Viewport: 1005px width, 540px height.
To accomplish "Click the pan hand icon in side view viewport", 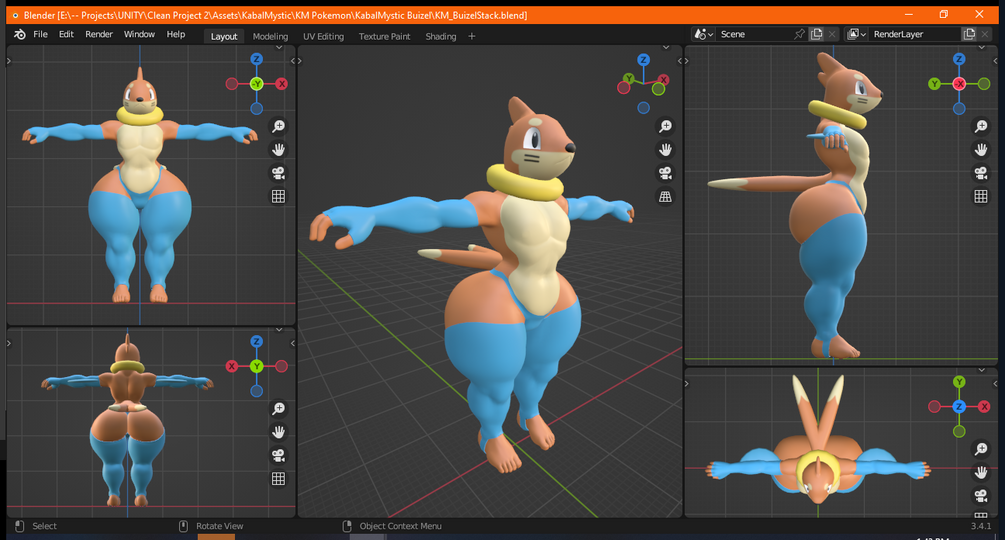I will tap(981, 150).
